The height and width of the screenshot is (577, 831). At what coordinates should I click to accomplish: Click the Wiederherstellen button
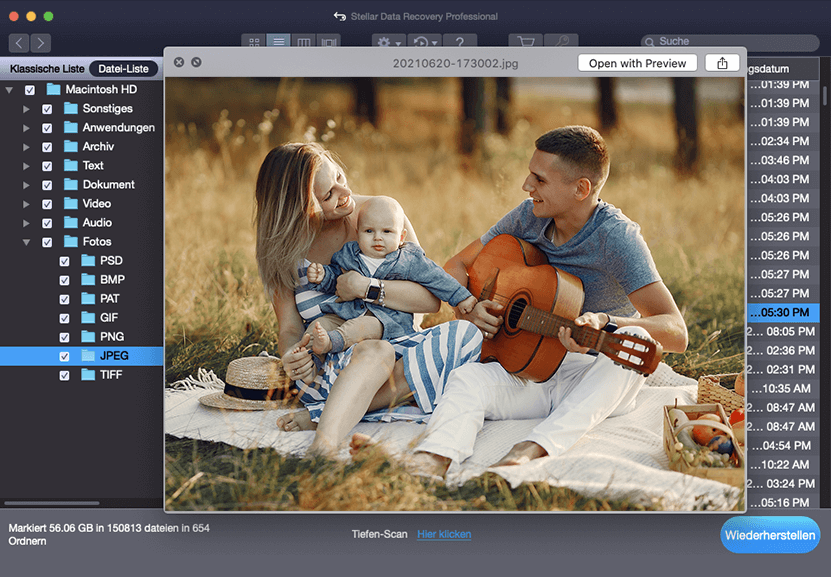pyautogui.click(x=770, y=535)
